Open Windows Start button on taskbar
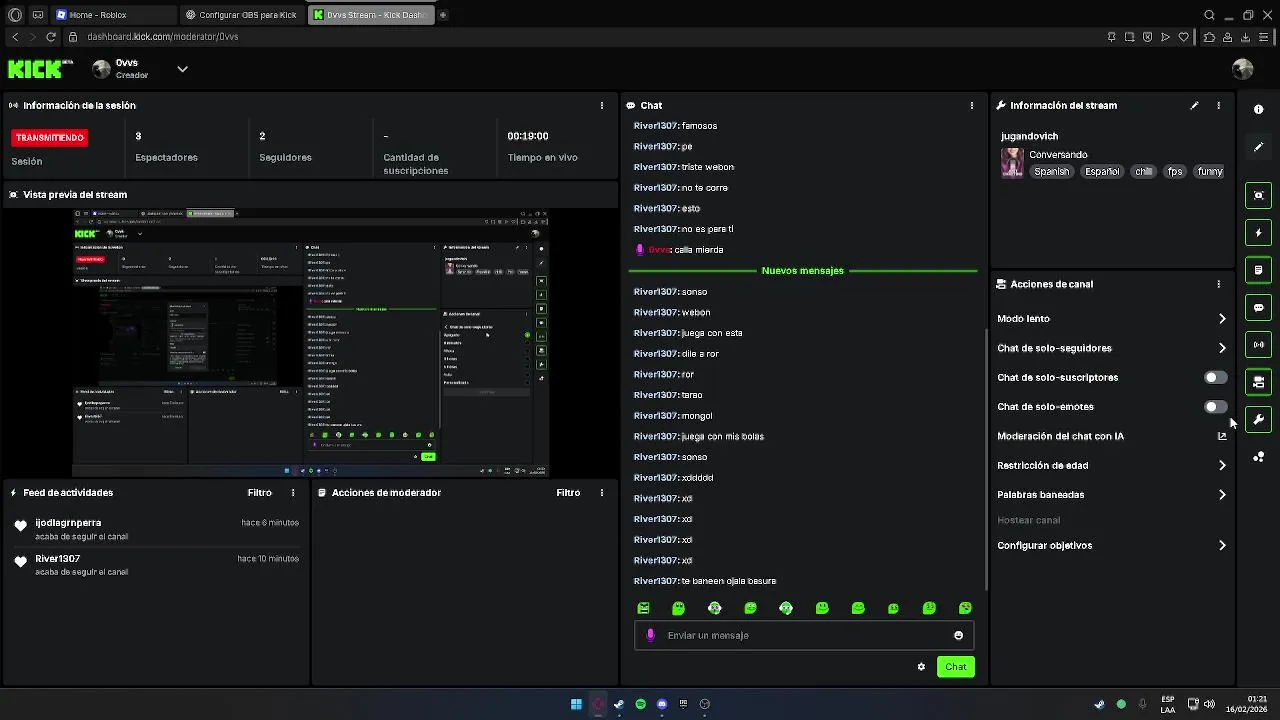1280x720 pixels. tap(576, 704)
